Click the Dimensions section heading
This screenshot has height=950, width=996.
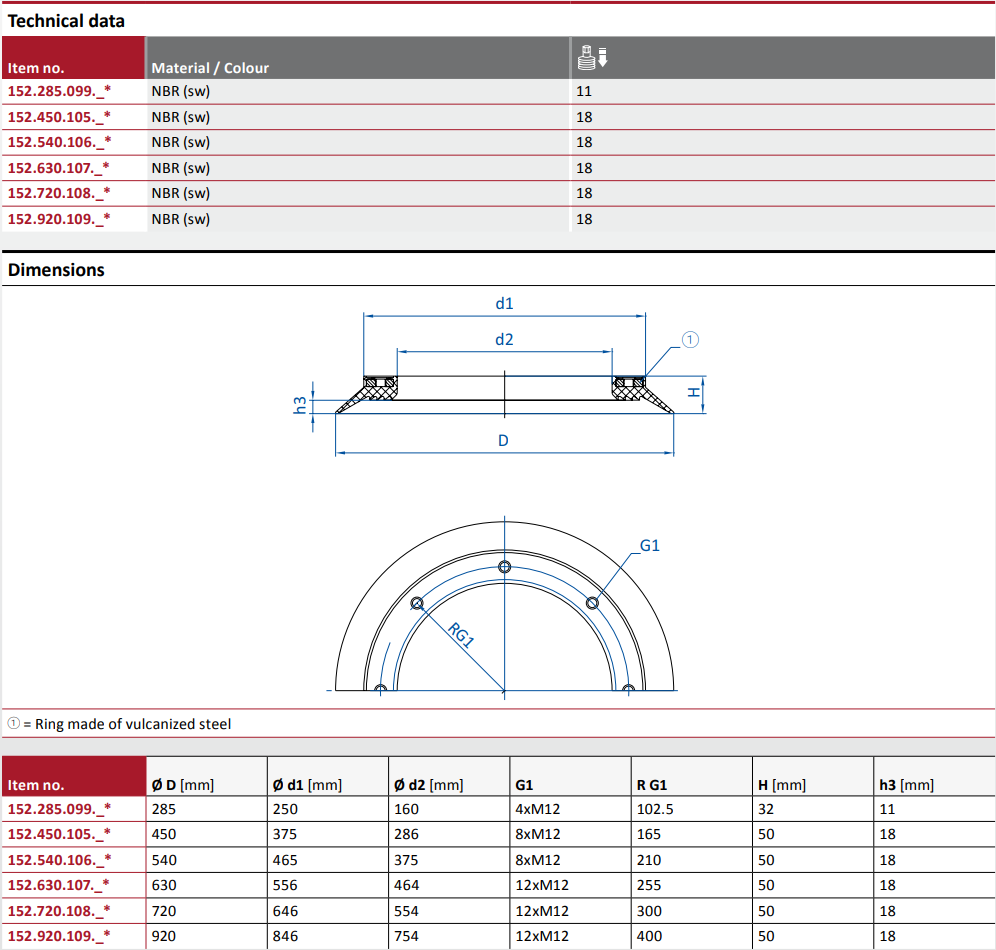(56, 270)
